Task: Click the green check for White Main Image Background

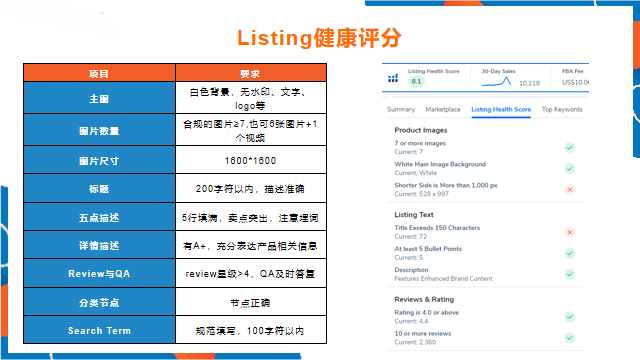Action: tap(570, 168)
